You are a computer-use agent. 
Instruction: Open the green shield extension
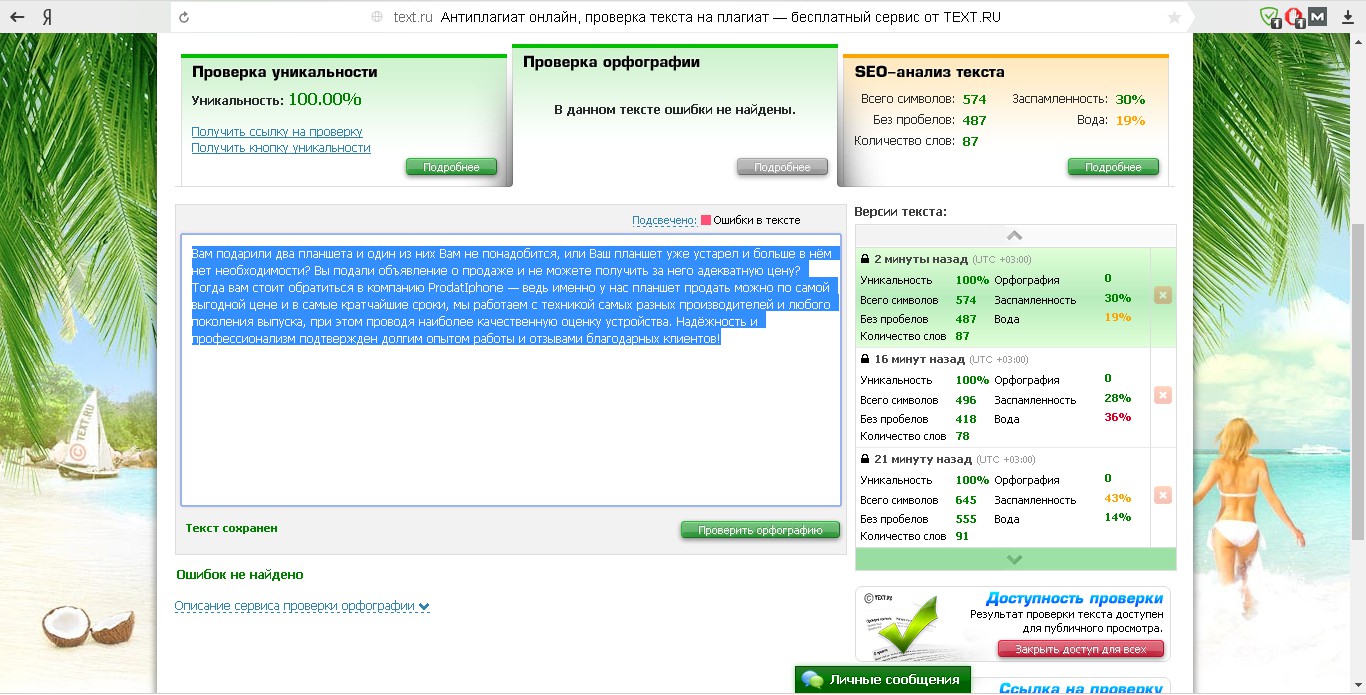[x=1270, y=17]
